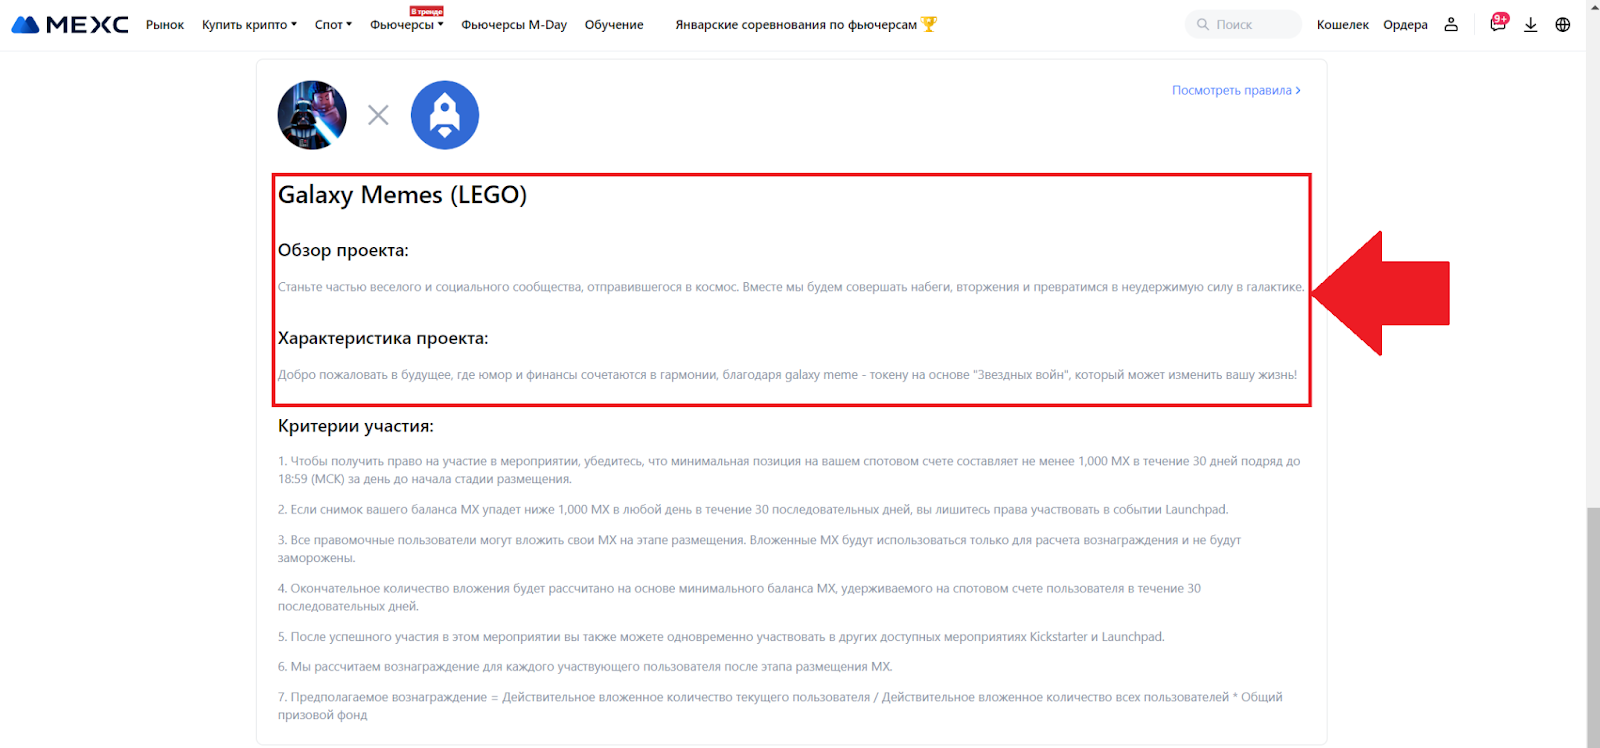Click the download app icon
1600x748 pixels.
point(1530,24)
